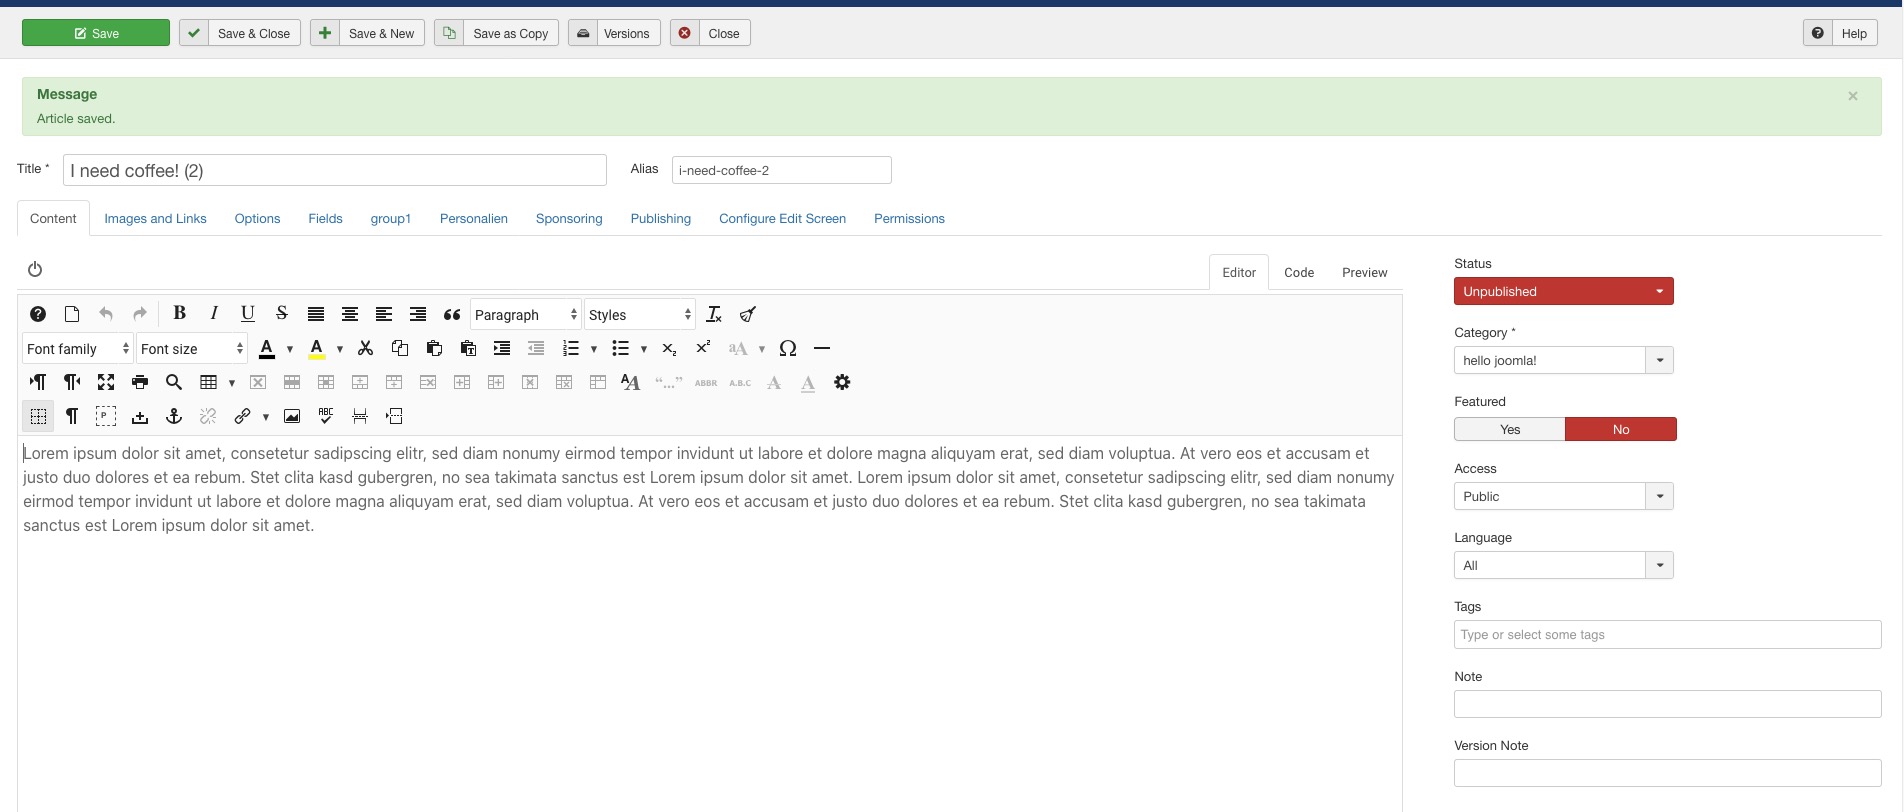This screenshot has height=812, width=1904.
Task: Click the green Save button
Action: [96, 33]
